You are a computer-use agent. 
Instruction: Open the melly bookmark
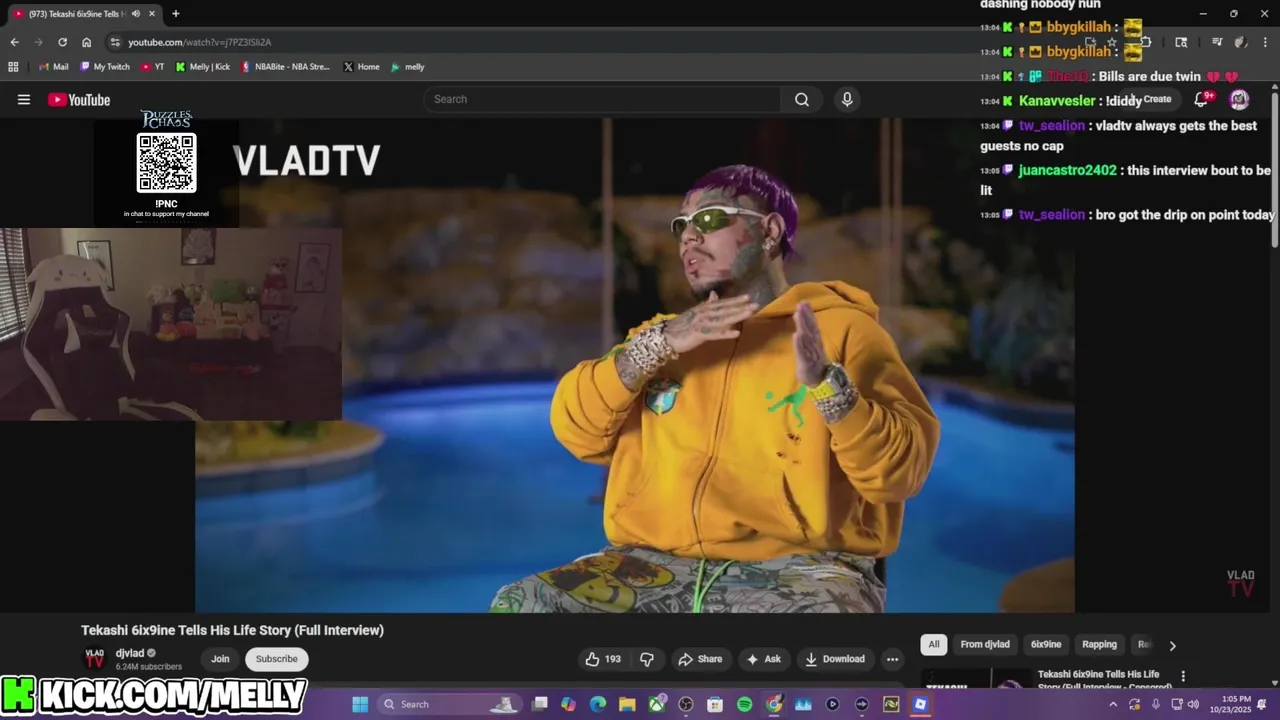[x=408, y=67]
